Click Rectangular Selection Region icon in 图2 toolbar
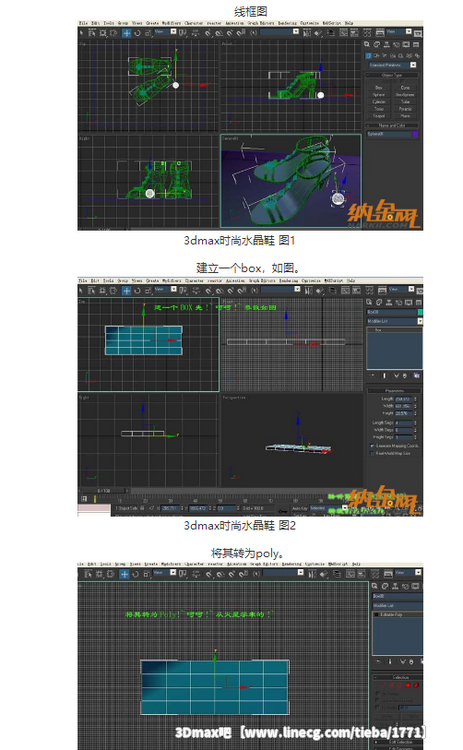Image resolution: width=463 pixels, height=750 pixels. click(103, 290)
